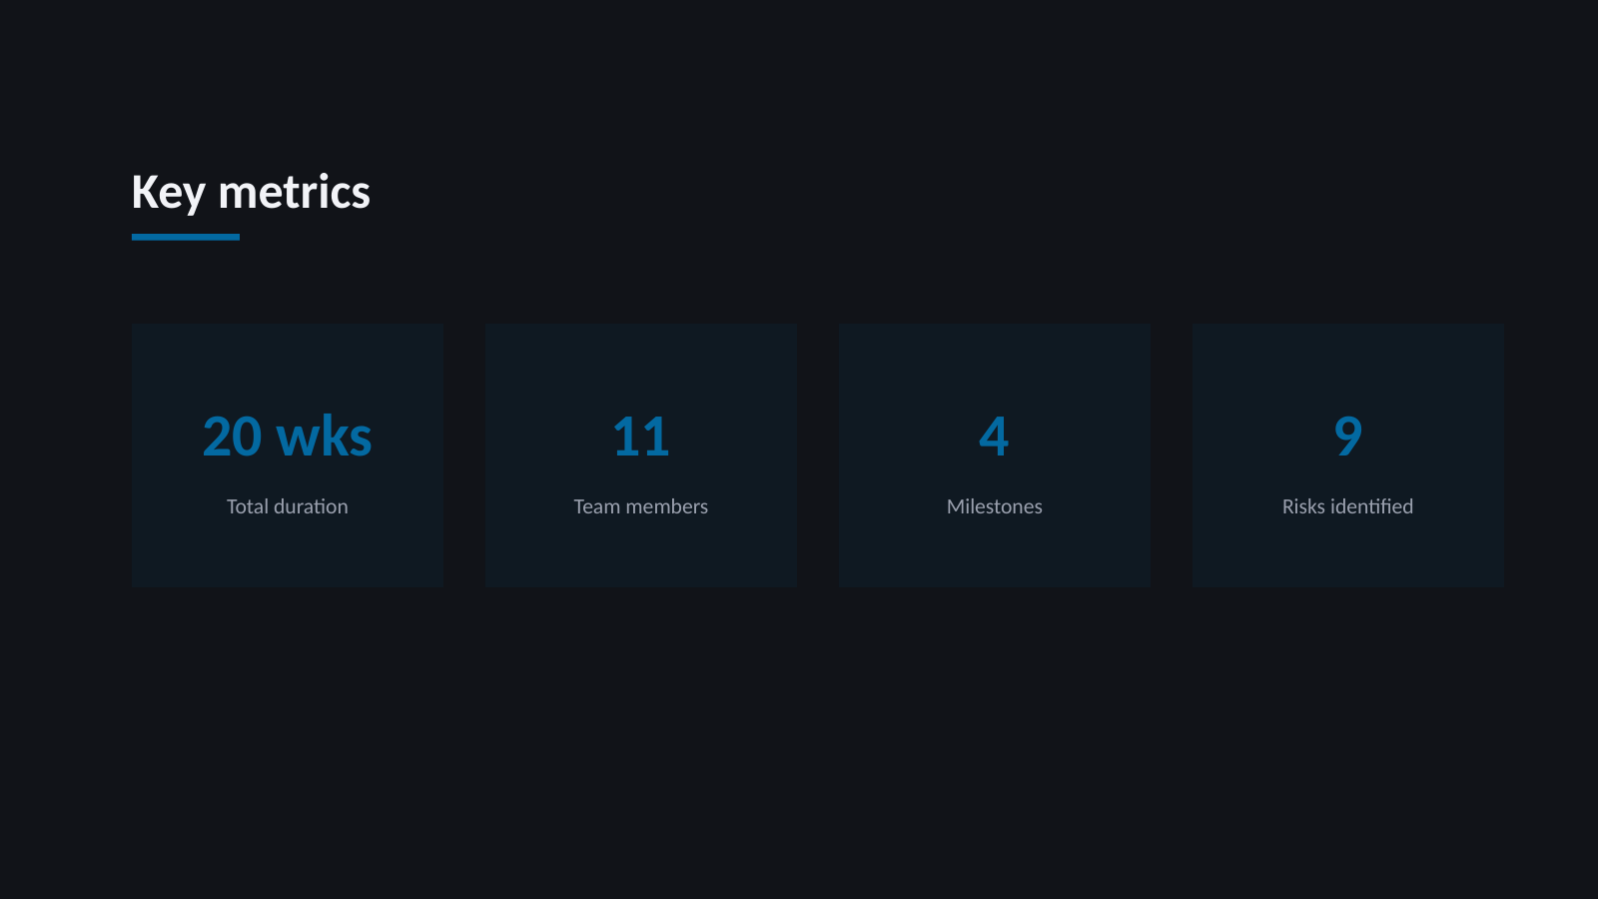This screenshot has height=900, width=1598.
Task: Select the "9" metric value
Action: tap(1348, 436)
